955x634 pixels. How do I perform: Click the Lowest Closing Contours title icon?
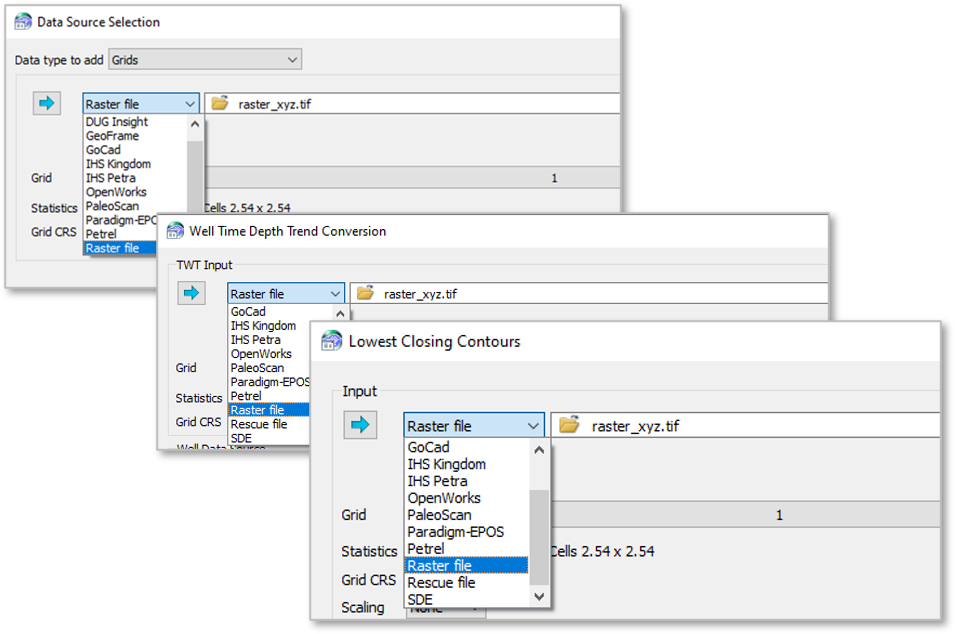(x=332, y=341)
